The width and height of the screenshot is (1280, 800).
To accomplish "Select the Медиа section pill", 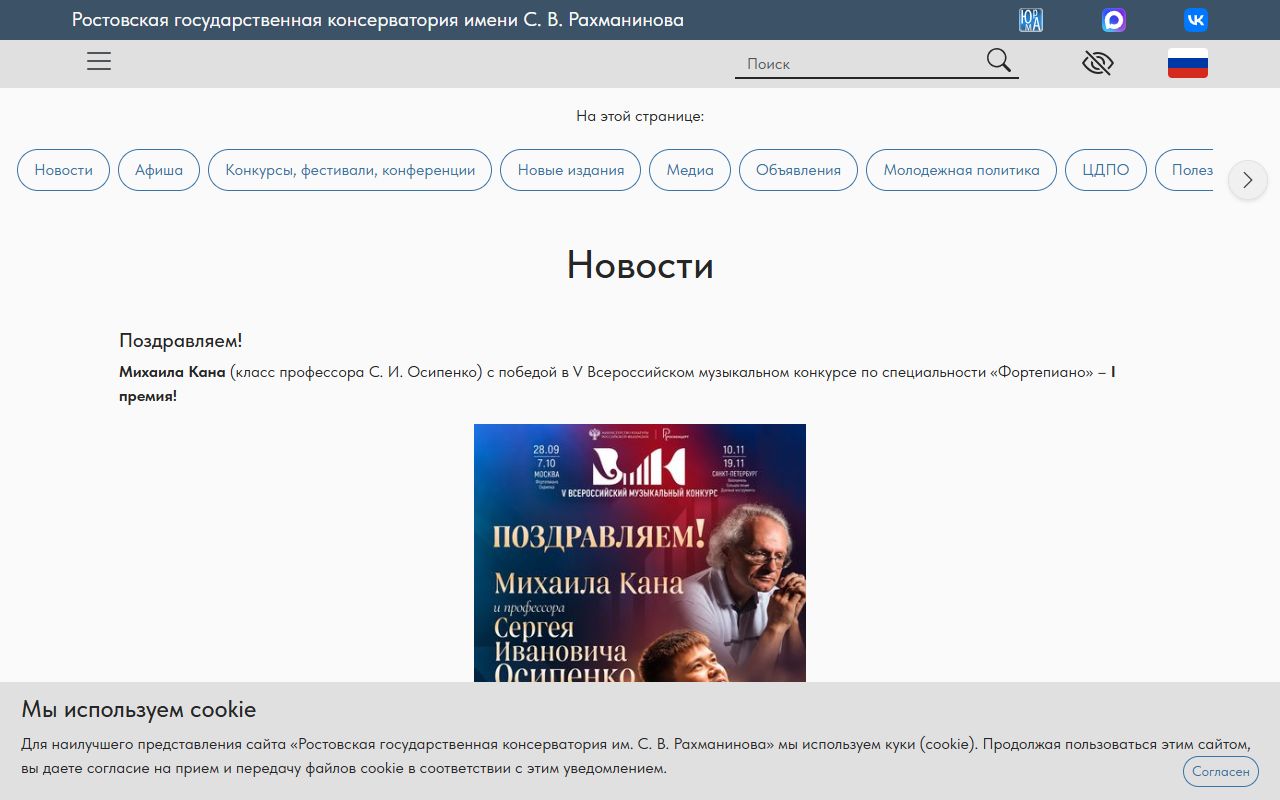I will (x=690, y=170).
